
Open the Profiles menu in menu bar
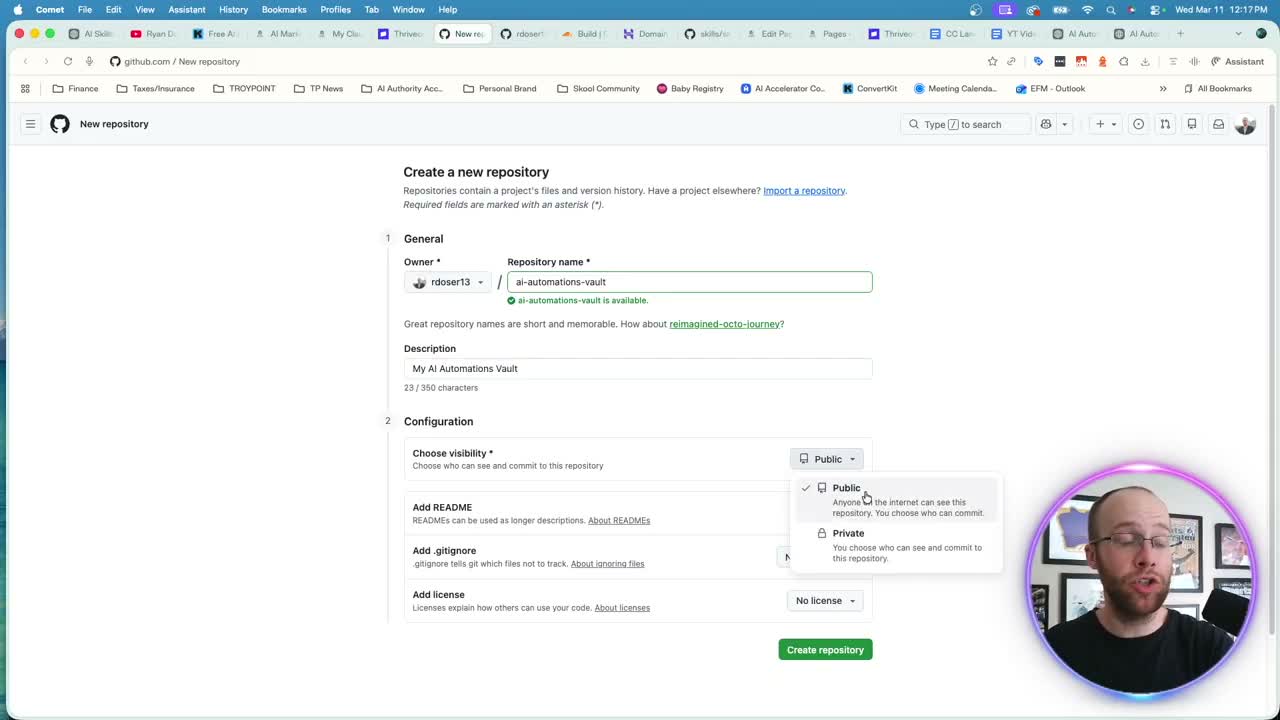335,9
